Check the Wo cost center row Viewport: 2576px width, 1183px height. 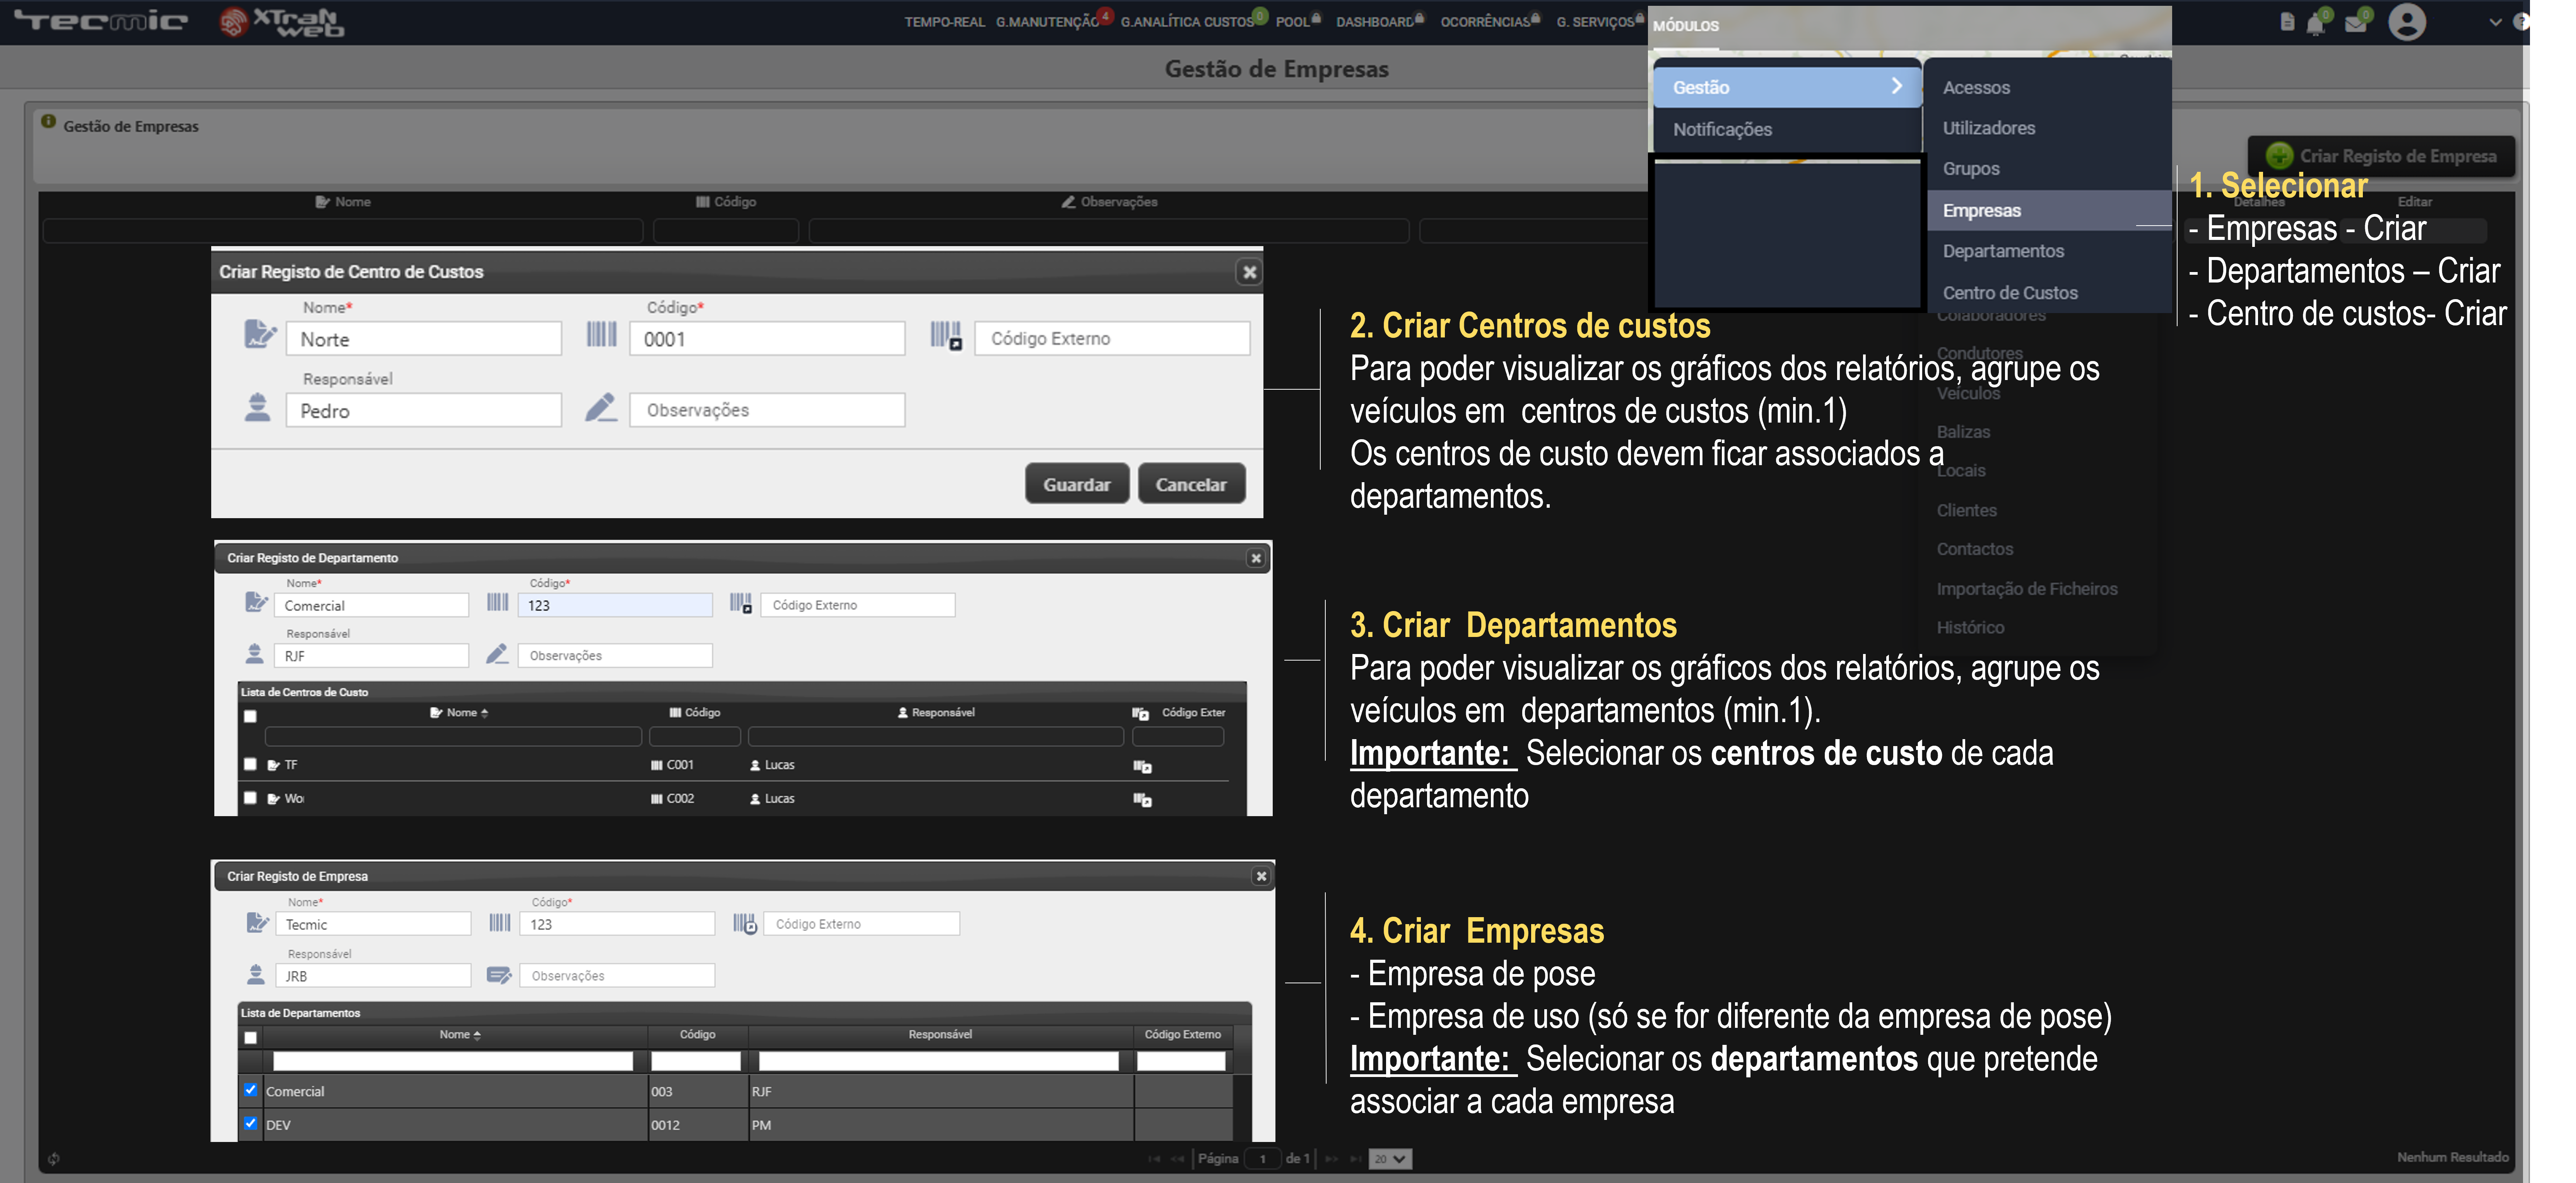250,798
